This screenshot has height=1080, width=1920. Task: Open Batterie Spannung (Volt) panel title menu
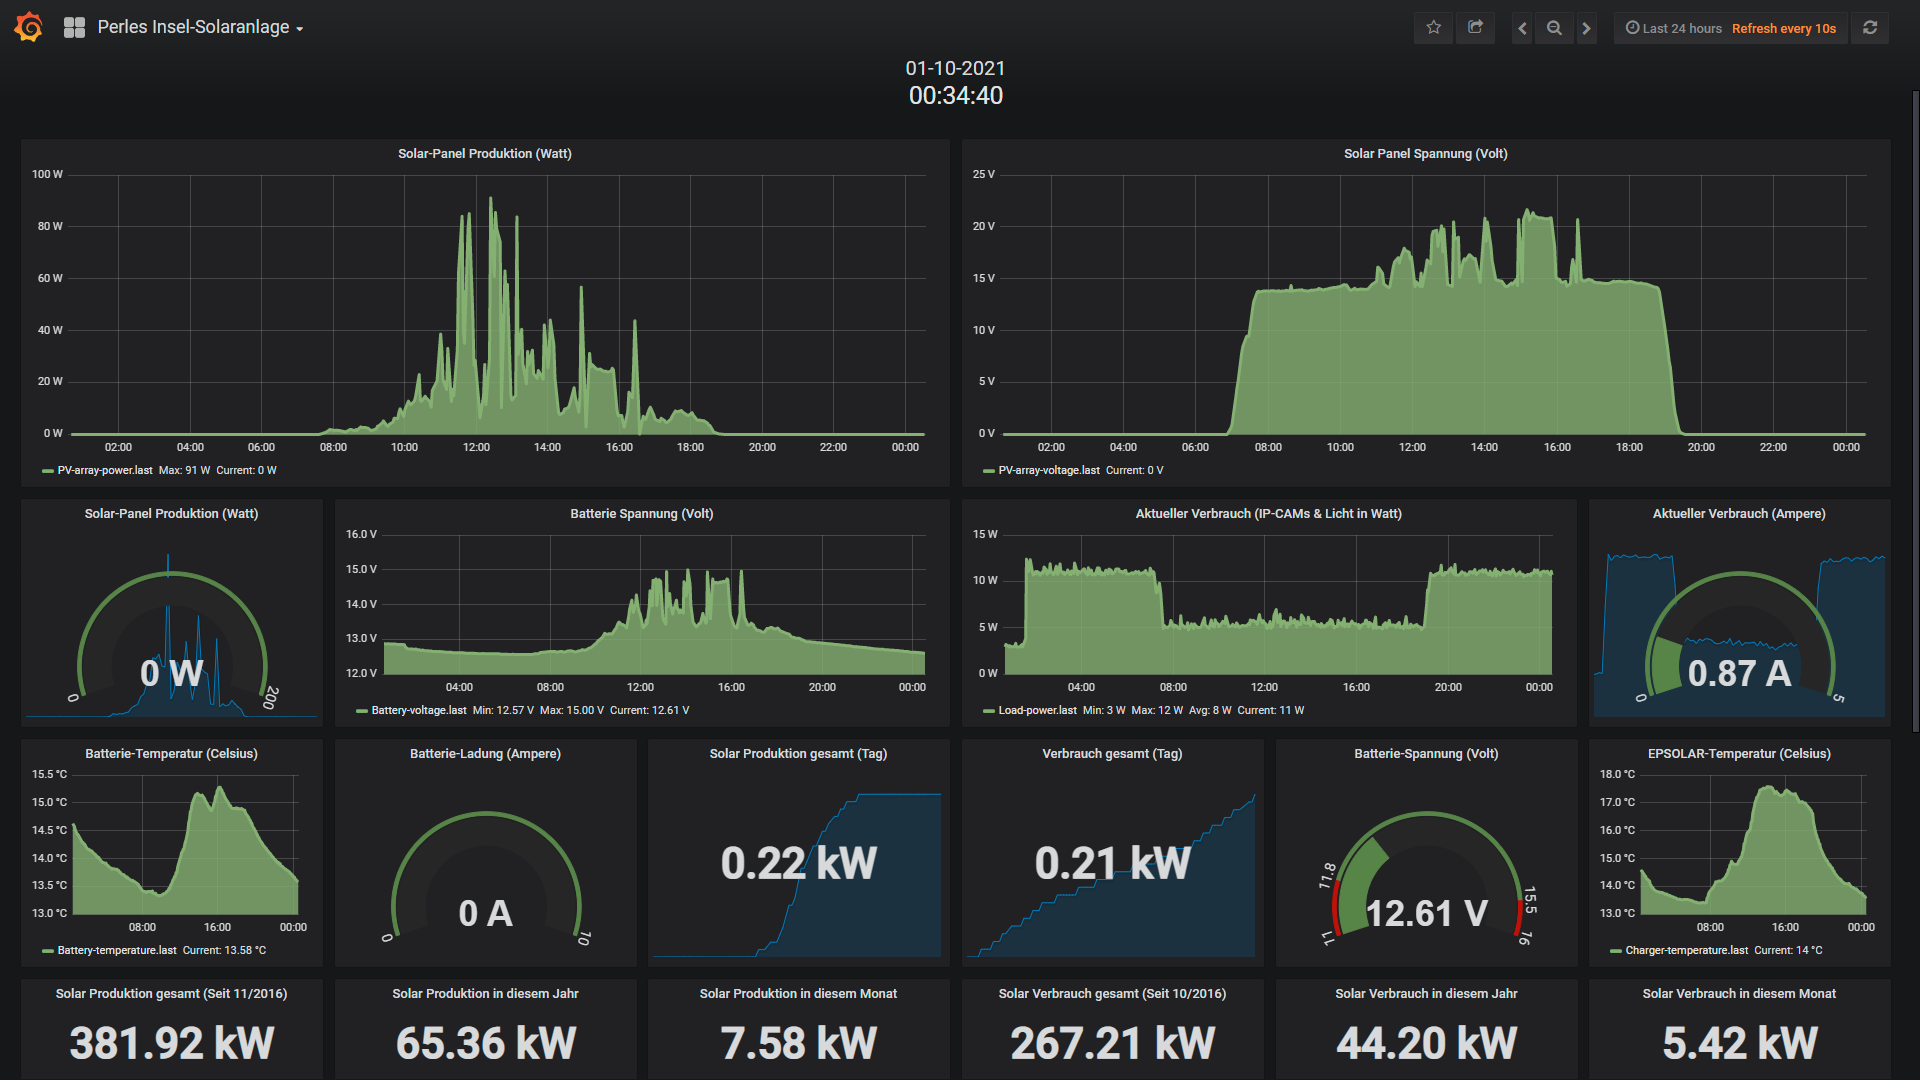click(x=641, y=513)
